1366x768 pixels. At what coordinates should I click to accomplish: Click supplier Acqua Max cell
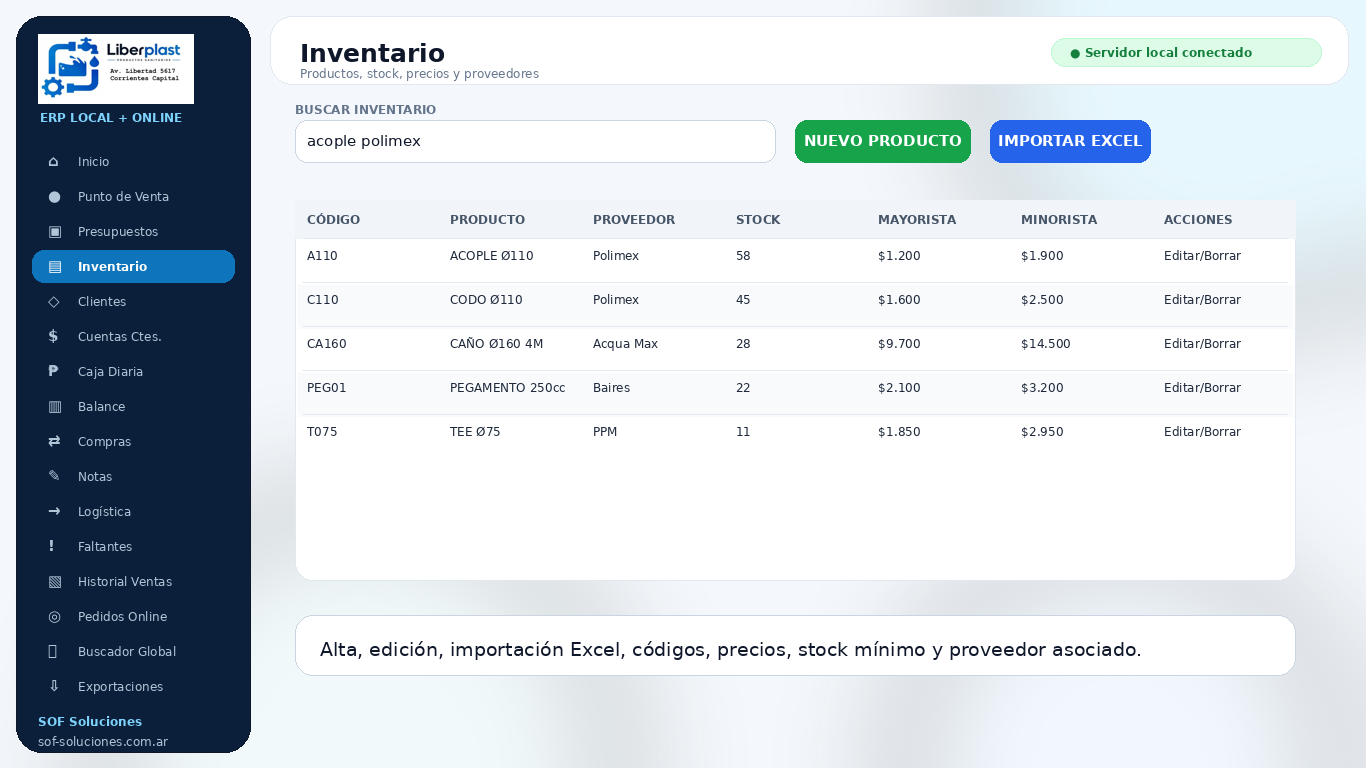point(625,344)
